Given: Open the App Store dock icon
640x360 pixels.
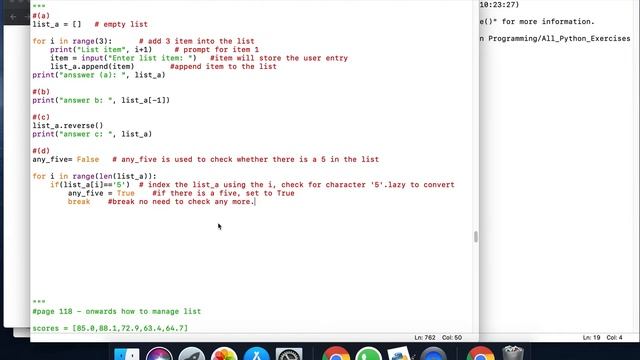Looking at the screenshot, I should 256,354.
